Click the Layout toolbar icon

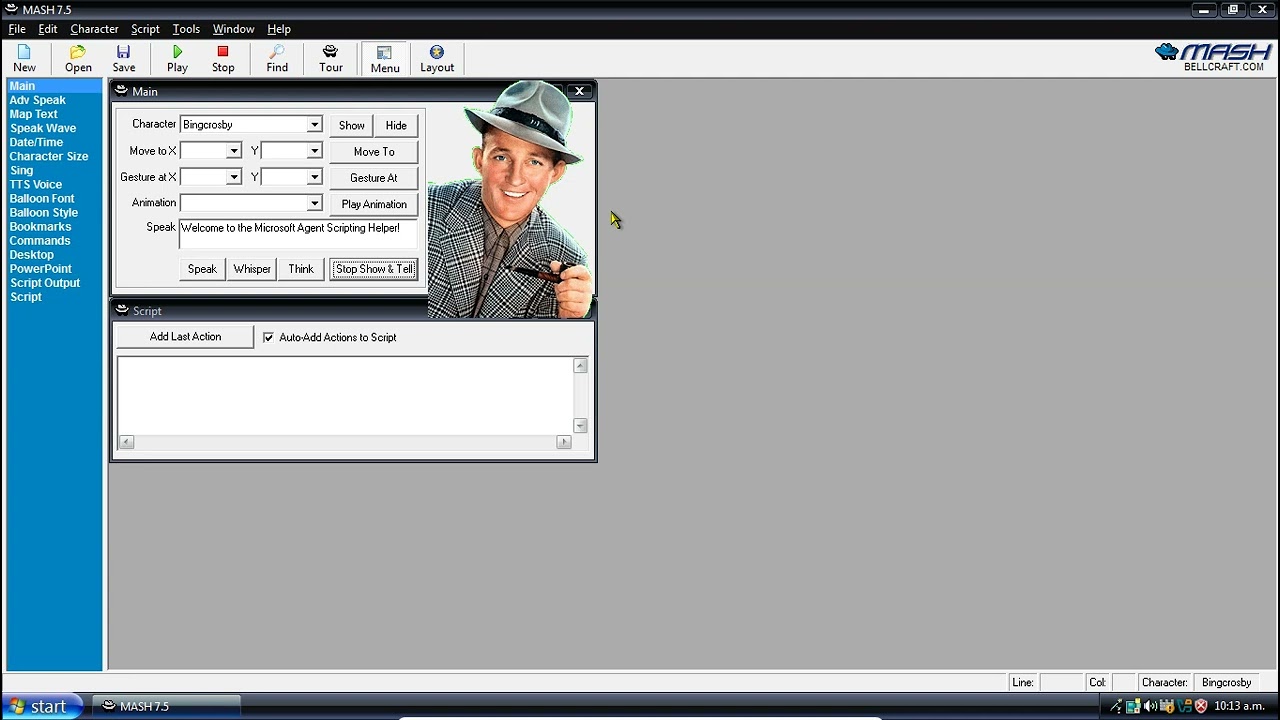click(x=437, y=58)
